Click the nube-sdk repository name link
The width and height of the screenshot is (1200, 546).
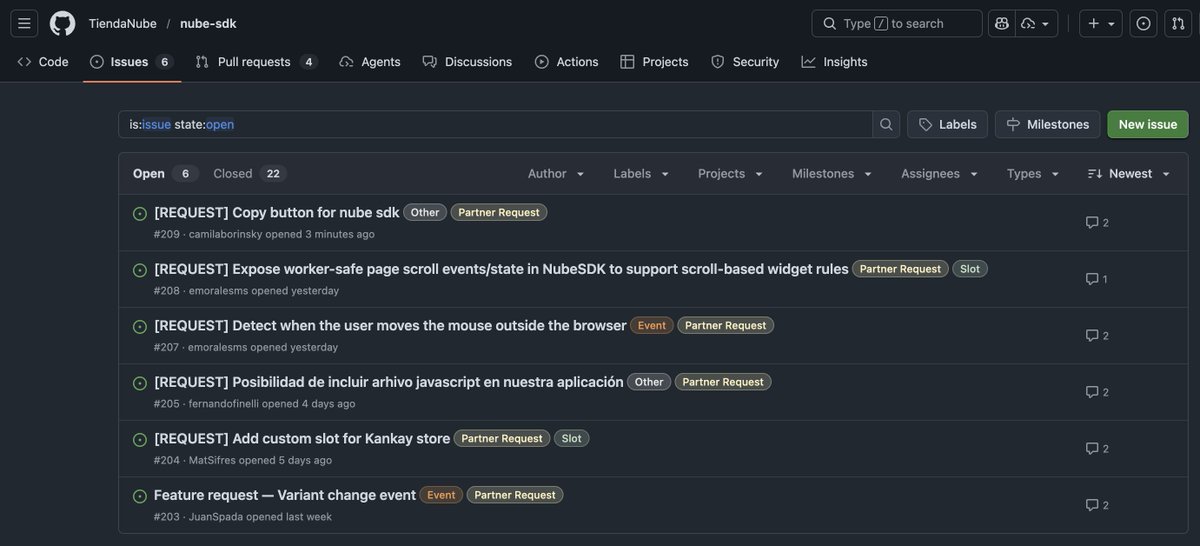[x=208, y=23]
